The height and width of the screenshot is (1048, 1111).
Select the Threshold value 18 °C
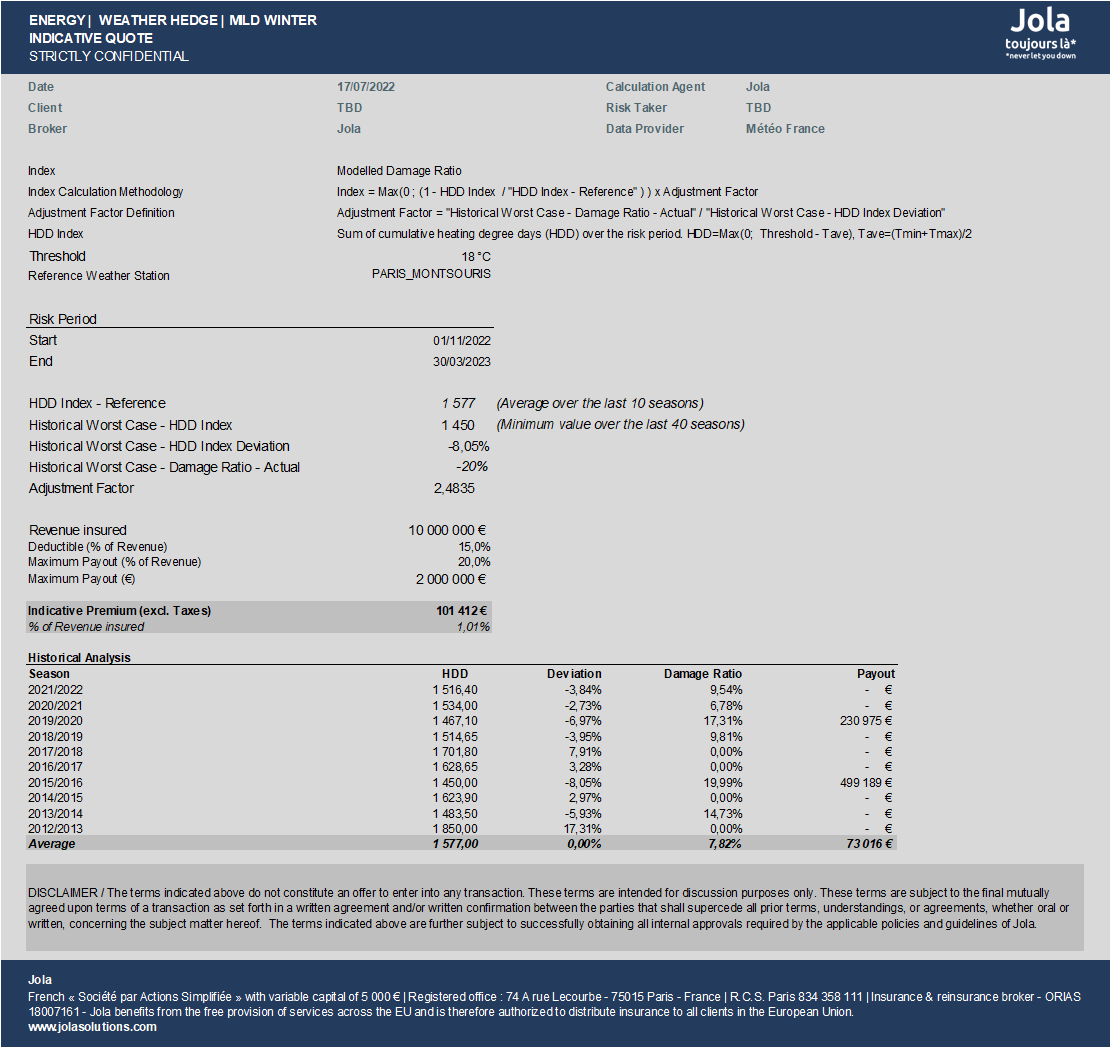pos(476,257)
